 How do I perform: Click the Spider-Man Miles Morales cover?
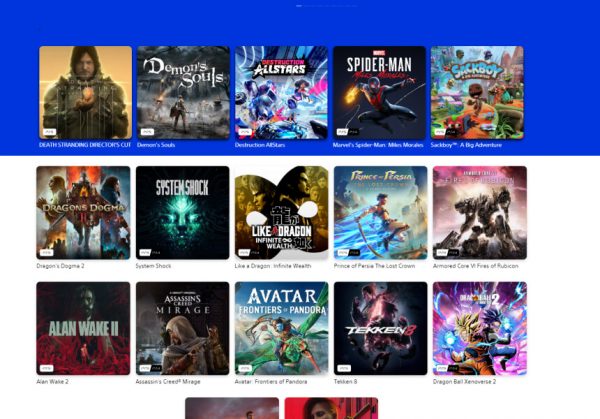379,92
